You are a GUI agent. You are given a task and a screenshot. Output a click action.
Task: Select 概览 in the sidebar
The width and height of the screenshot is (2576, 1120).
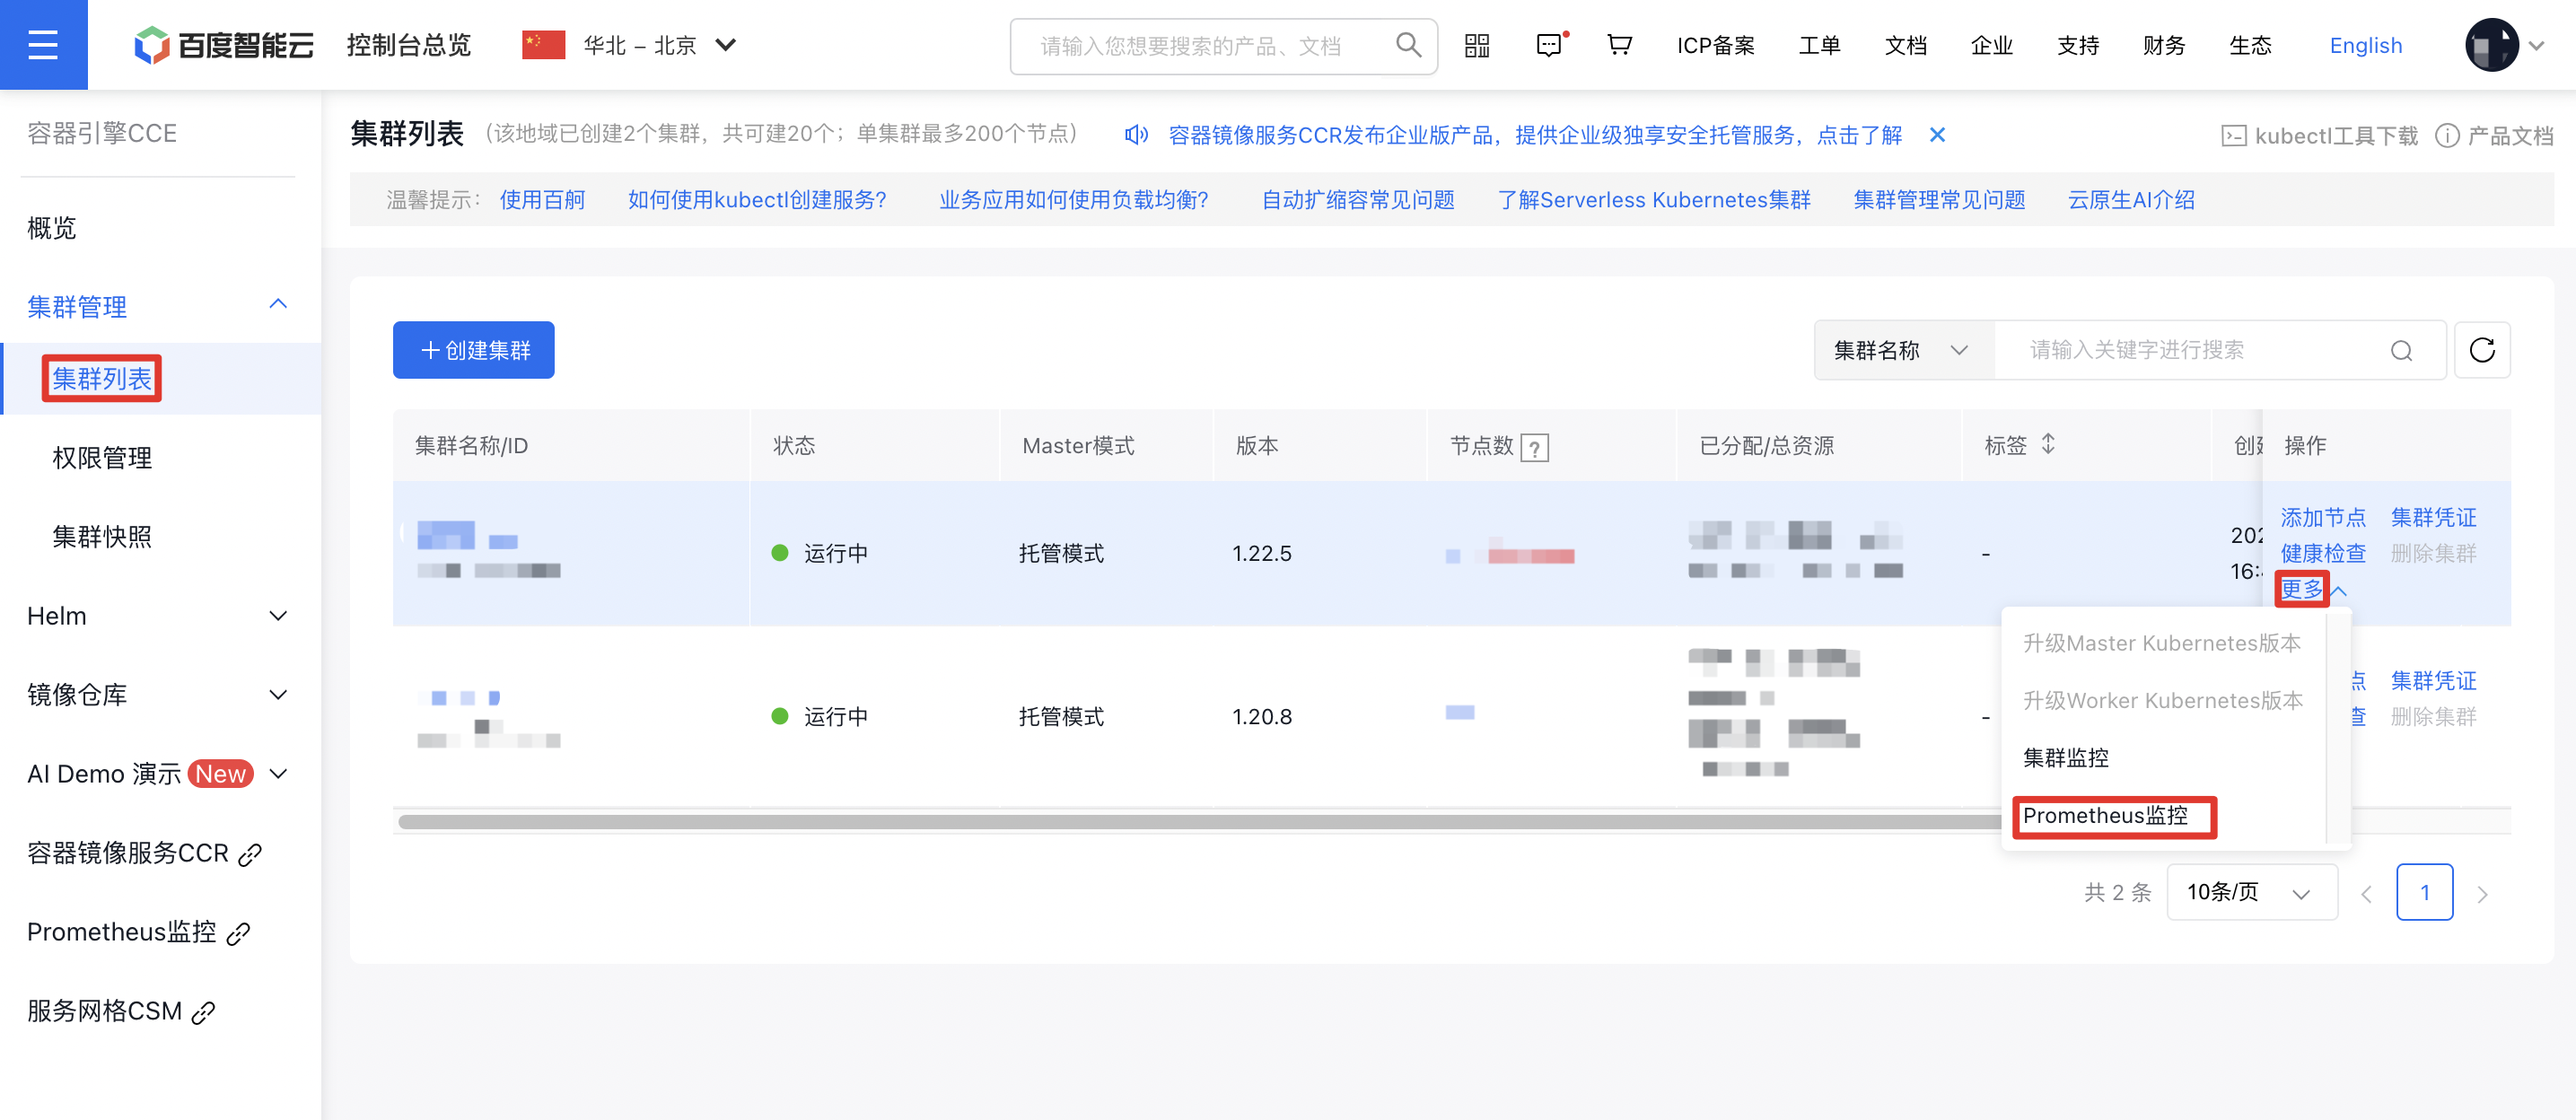point(52,228)
